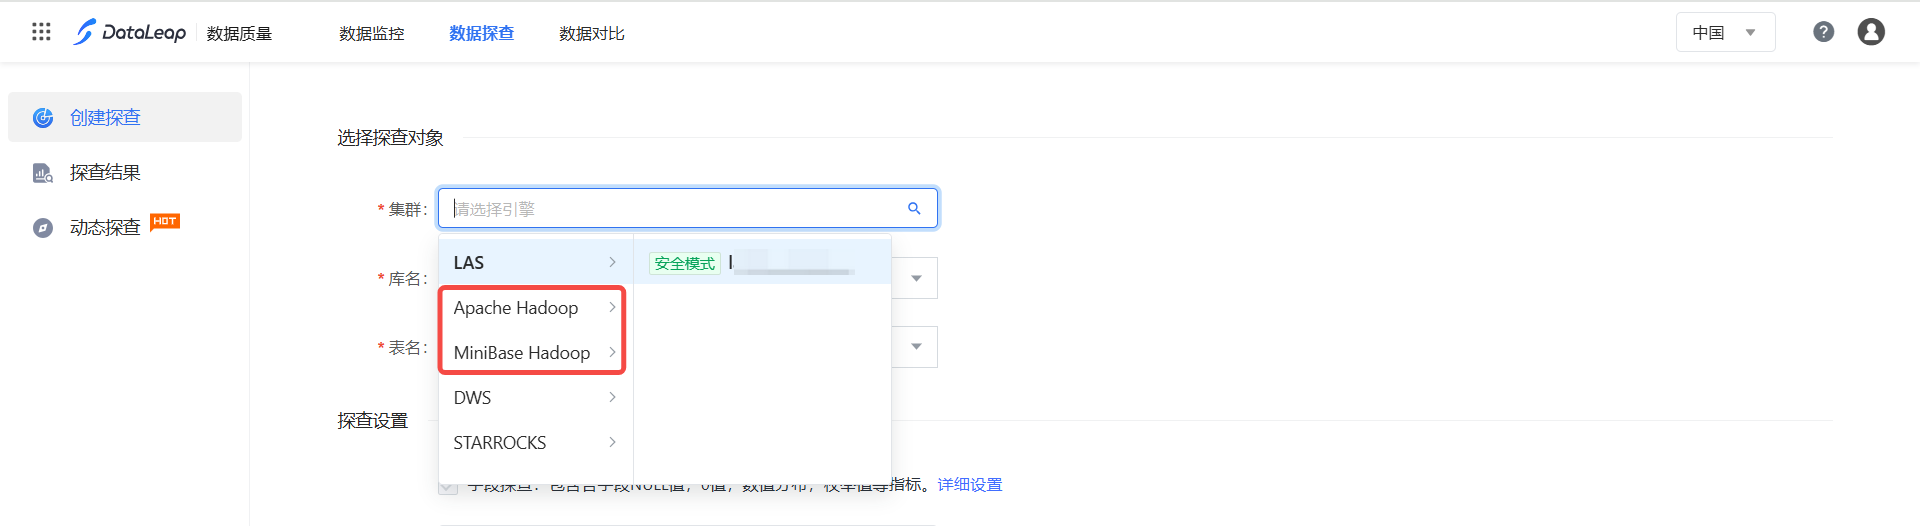The width and height of the screenshot is (1920, 526).
Task: Click the 表名 field label
Action: point(402,347)
